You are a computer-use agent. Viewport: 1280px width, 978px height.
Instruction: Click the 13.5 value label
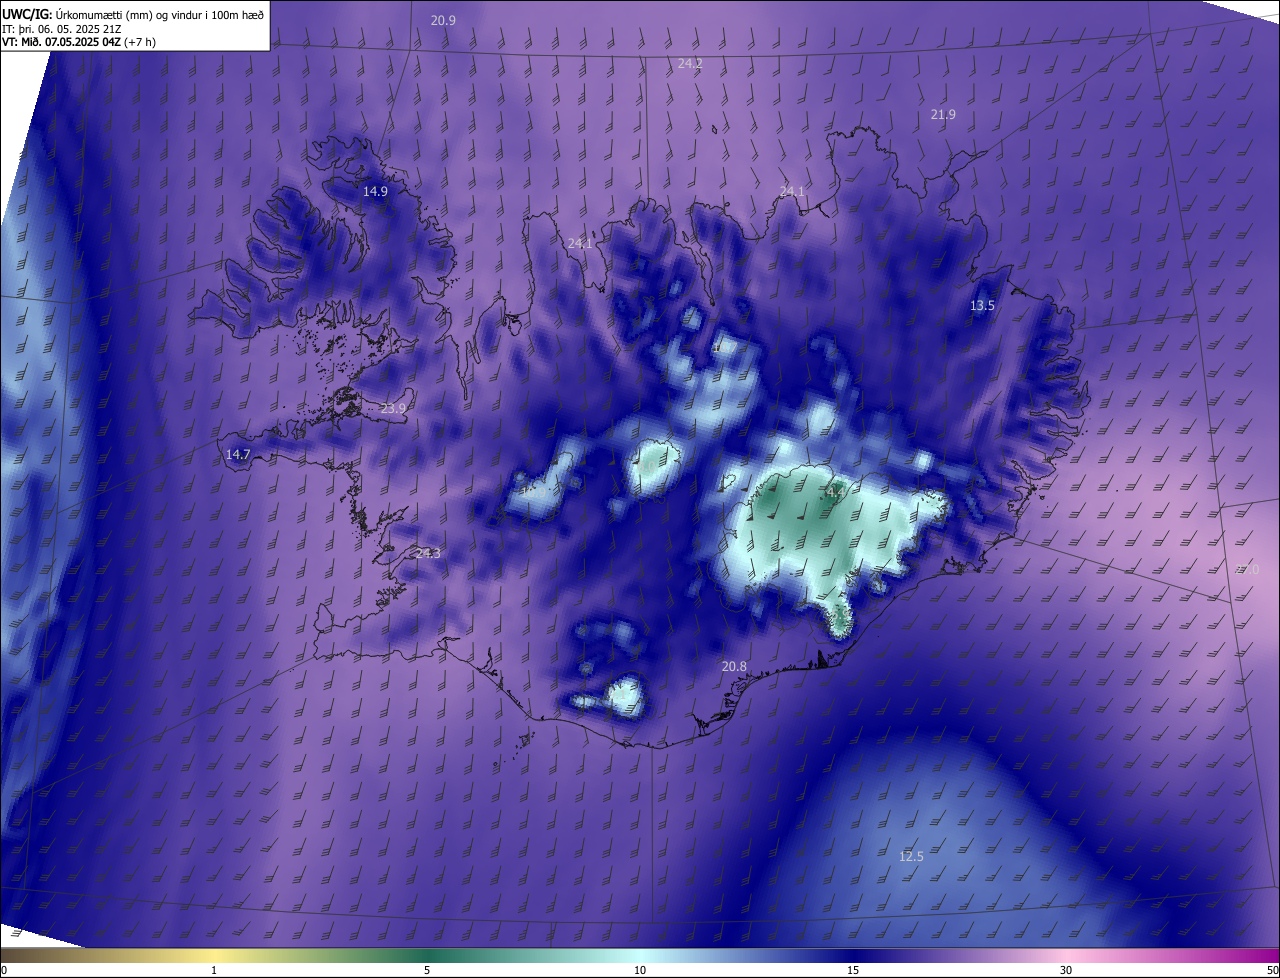pyautogui.click(x=983, y=306)
